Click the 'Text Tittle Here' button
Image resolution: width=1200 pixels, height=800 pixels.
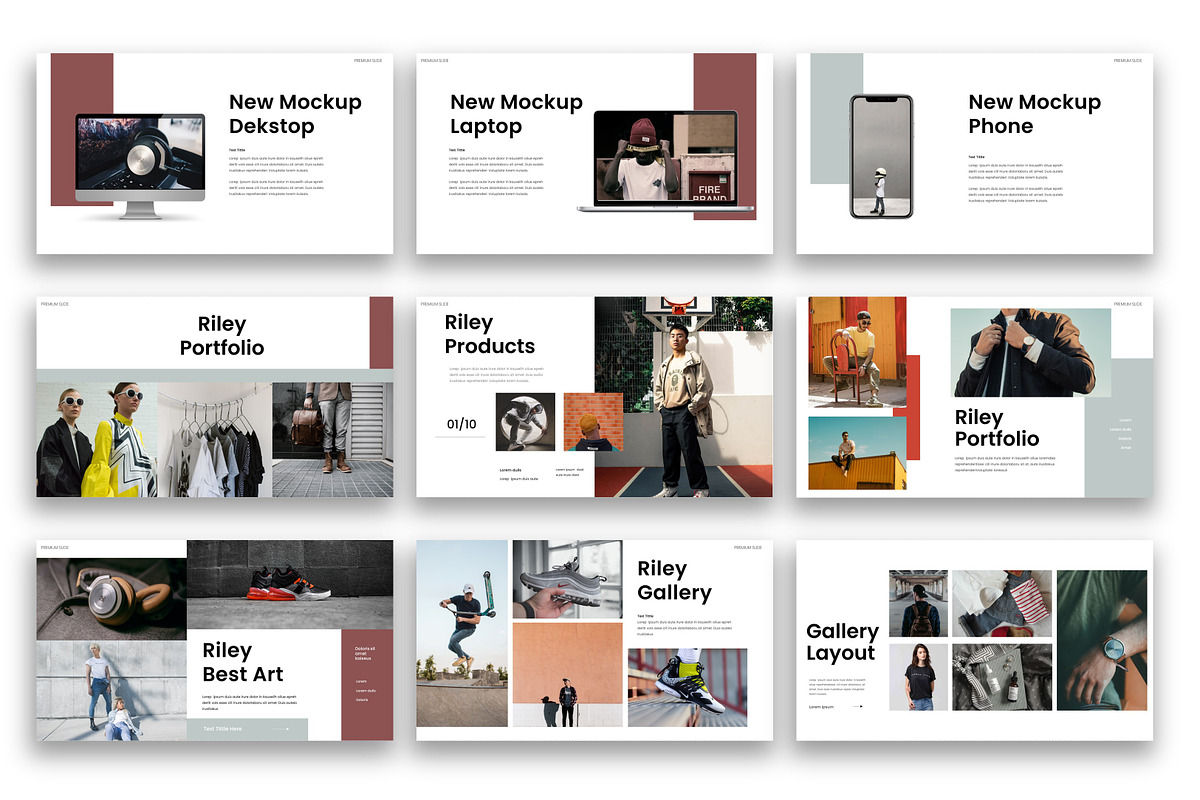(x=247, y=729)
